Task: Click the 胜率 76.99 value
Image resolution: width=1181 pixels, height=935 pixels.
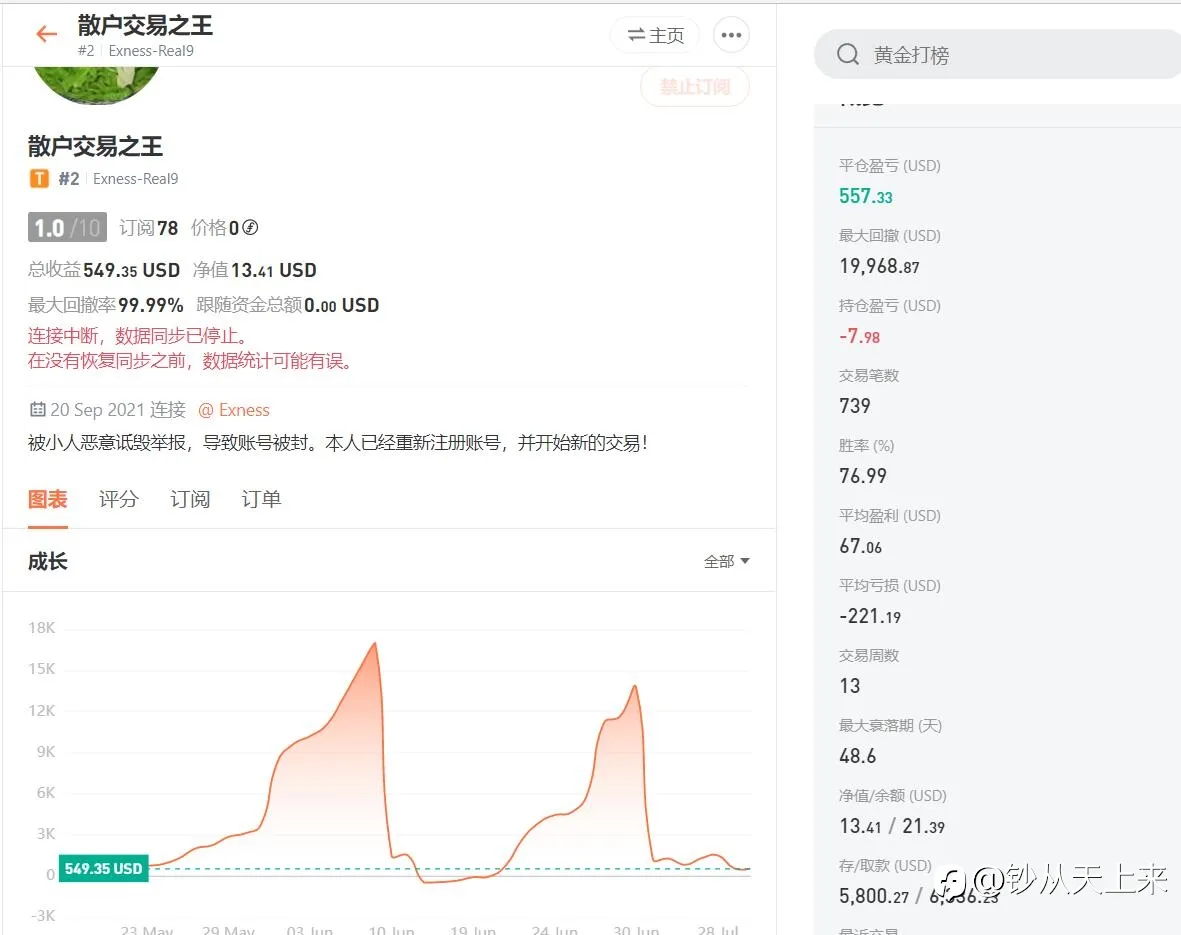Action: click(863, 476)
